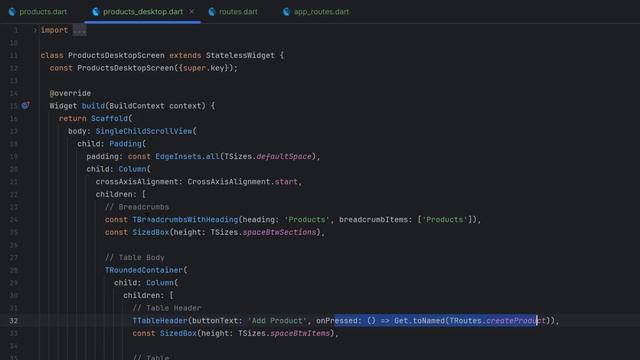Click TTableHeader on line 32
The height and width of the screenshot is (360, 640).
pos(160,321)
